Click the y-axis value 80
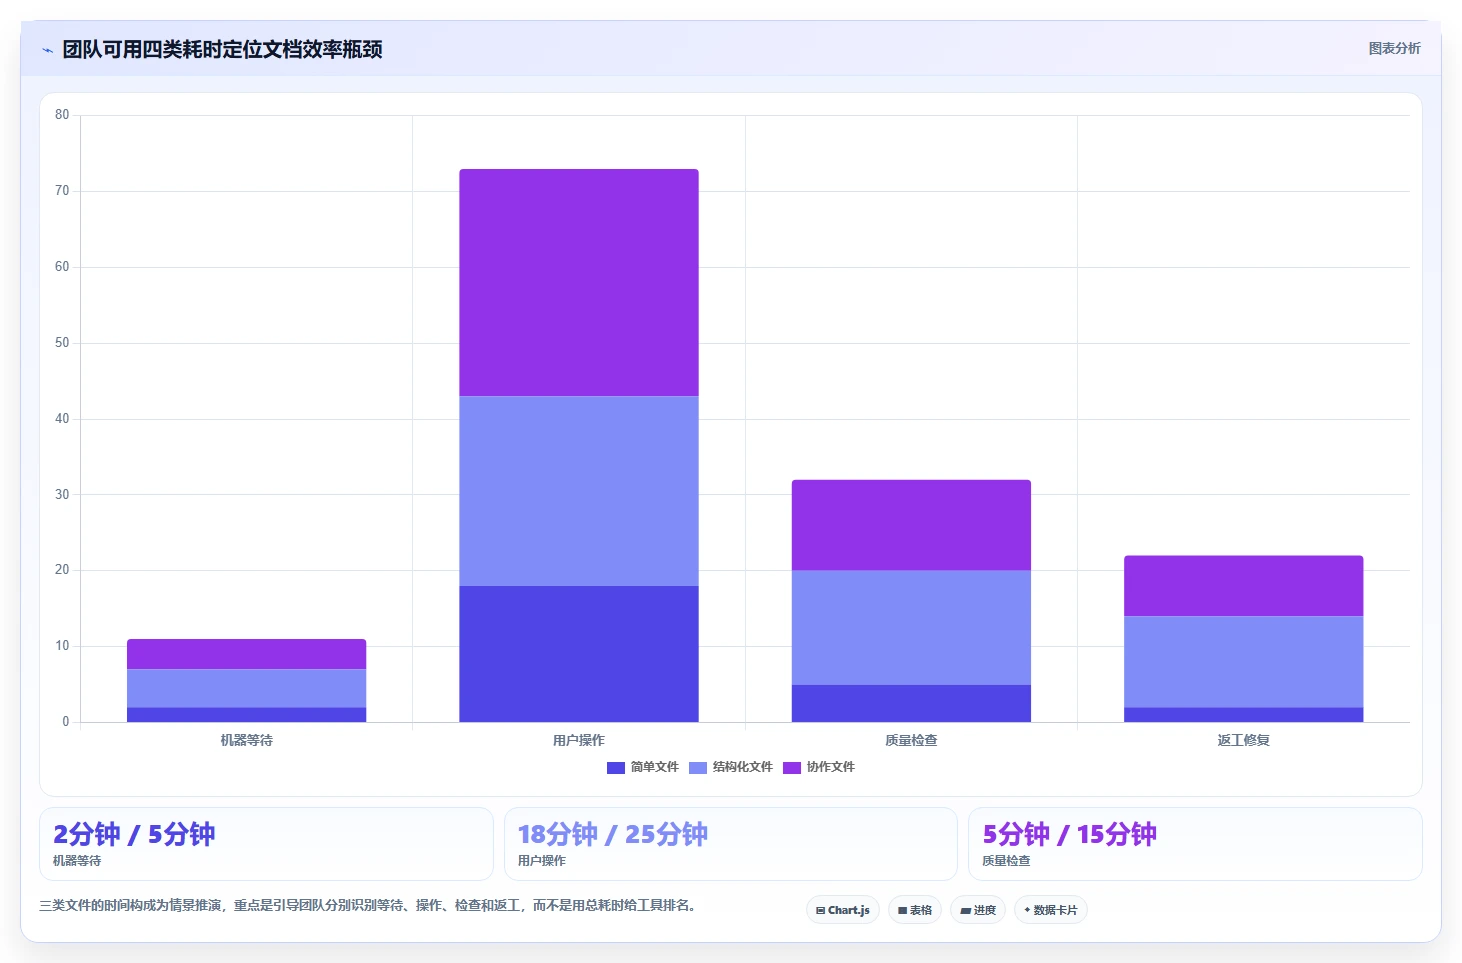 62,115
